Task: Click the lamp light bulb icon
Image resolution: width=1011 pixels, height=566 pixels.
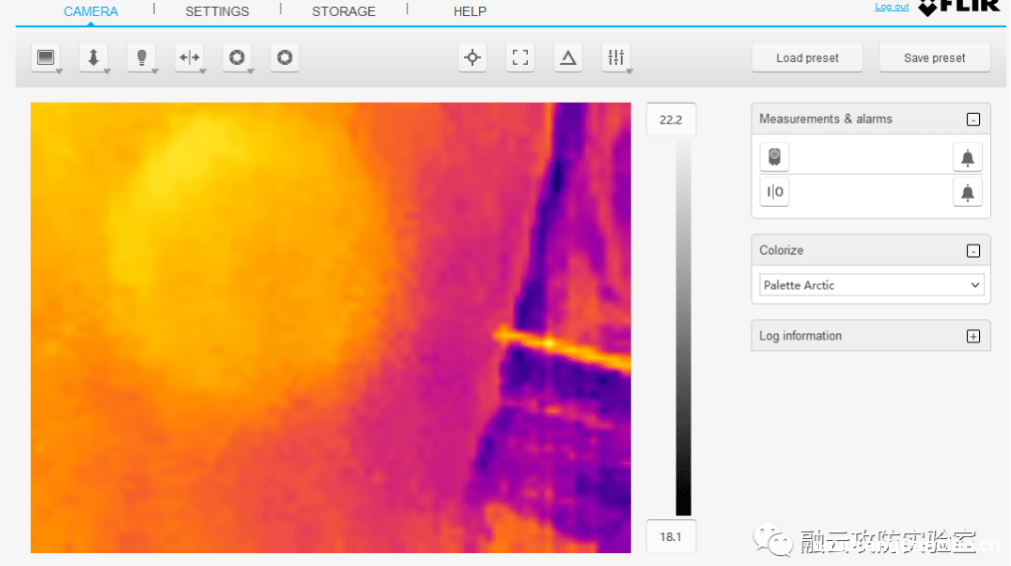Action: [x=141, y=58]
